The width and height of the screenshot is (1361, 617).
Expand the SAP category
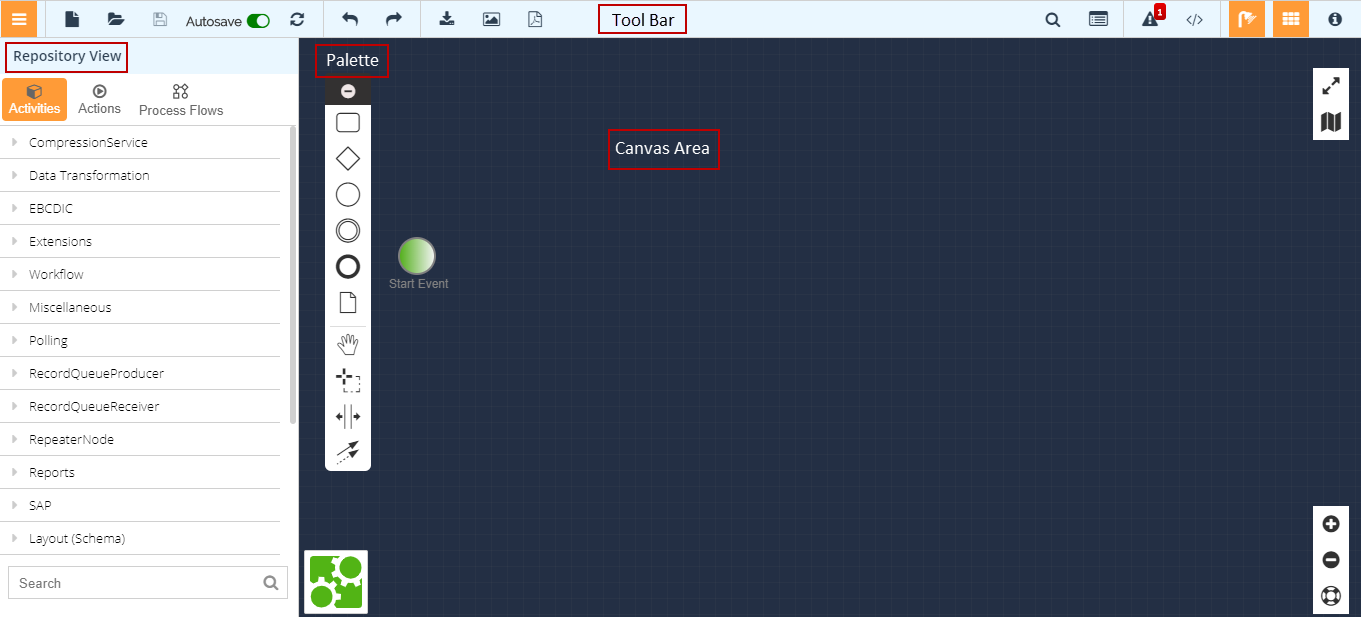coord(40,505)
